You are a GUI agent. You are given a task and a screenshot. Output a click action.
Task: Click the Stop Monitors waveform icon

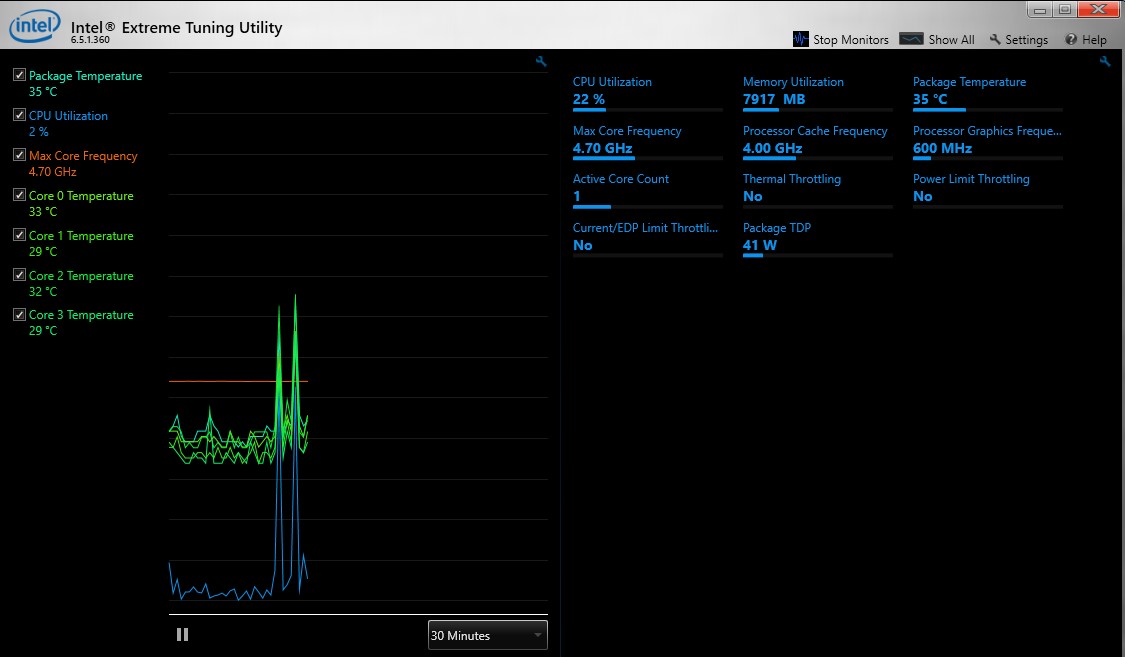tap(801, 39)
